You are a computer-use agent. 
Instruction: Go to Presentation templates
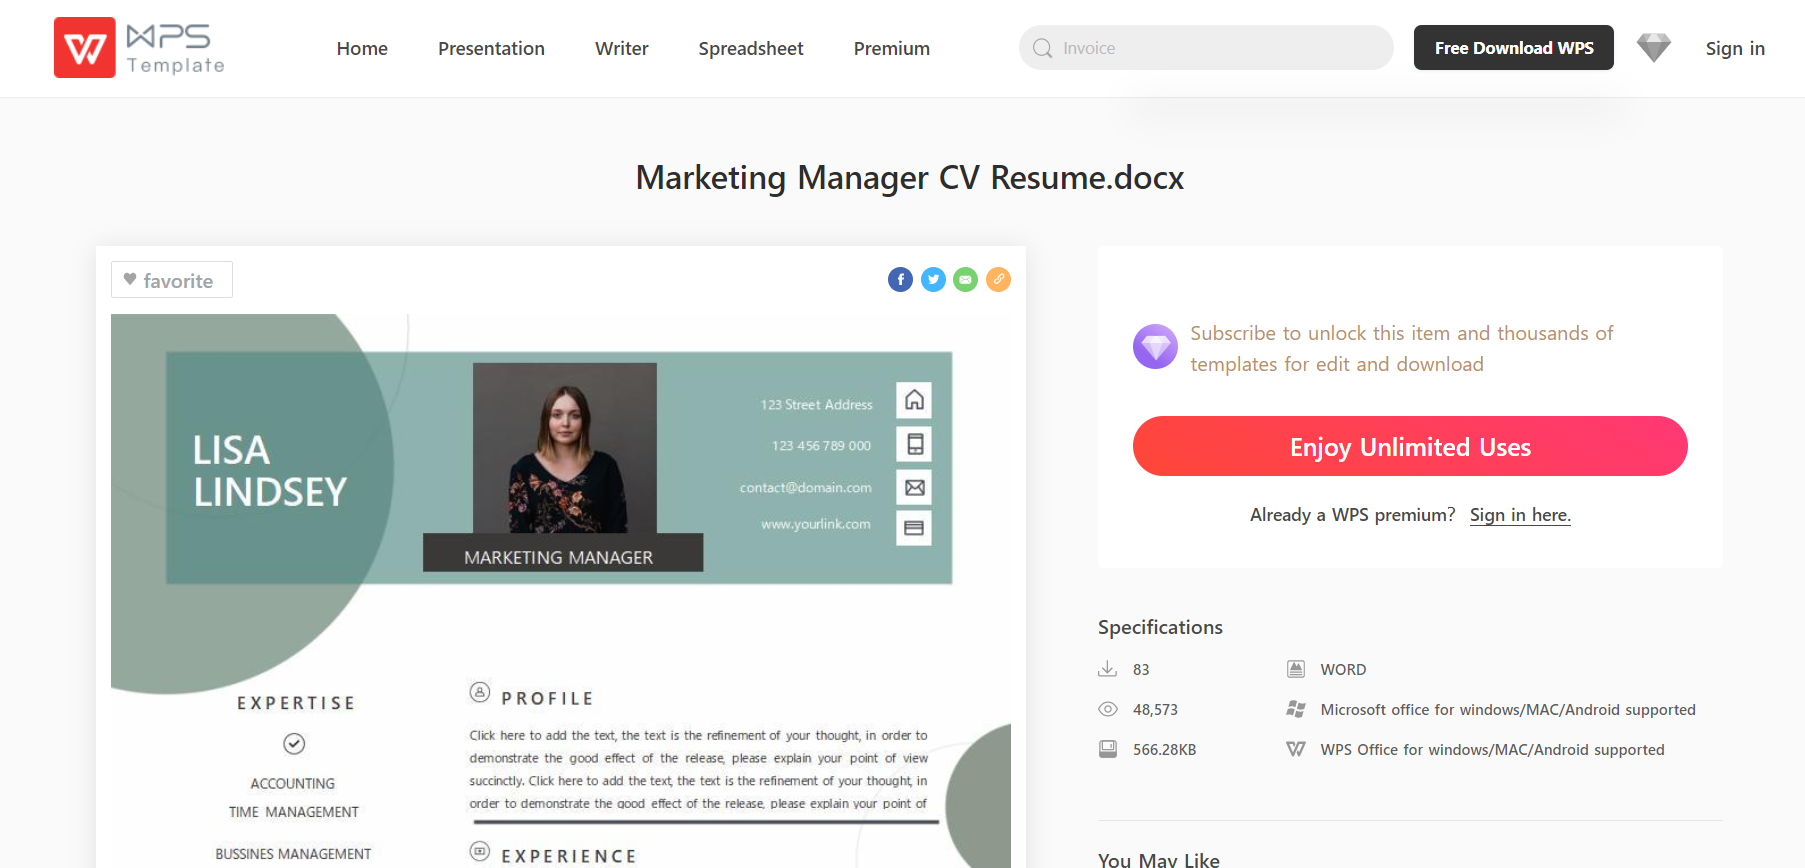(491, 48)
